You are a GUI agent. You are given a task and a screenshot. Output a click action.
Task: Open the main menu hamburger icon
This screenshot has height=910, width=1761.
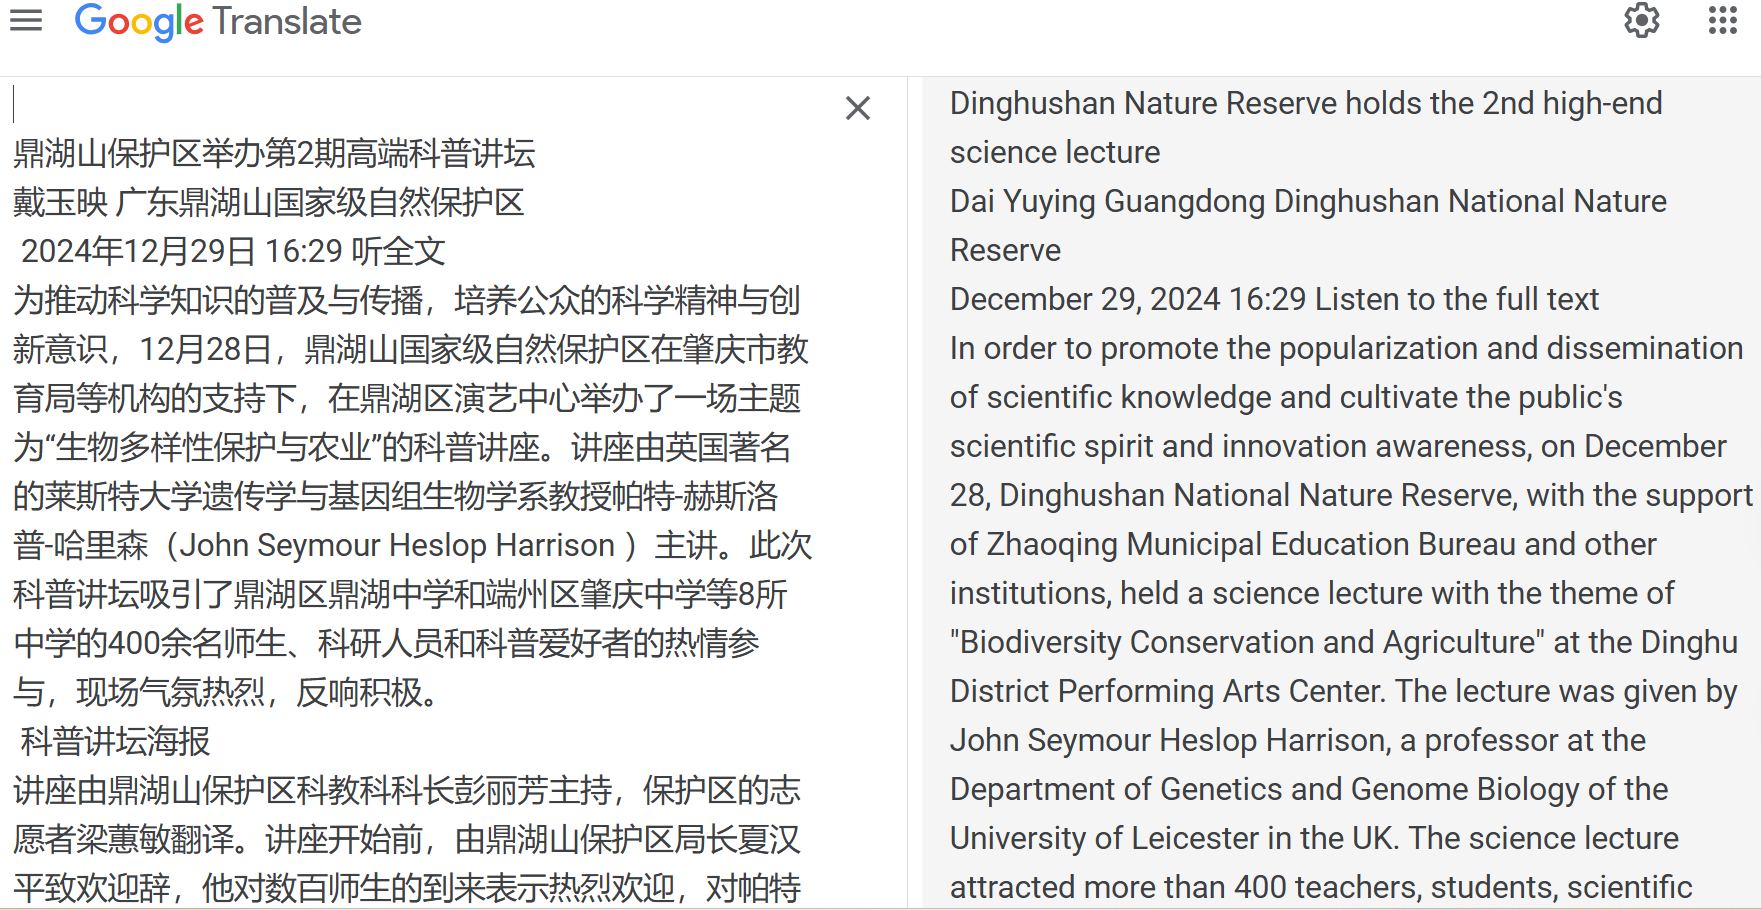point(26,21)
